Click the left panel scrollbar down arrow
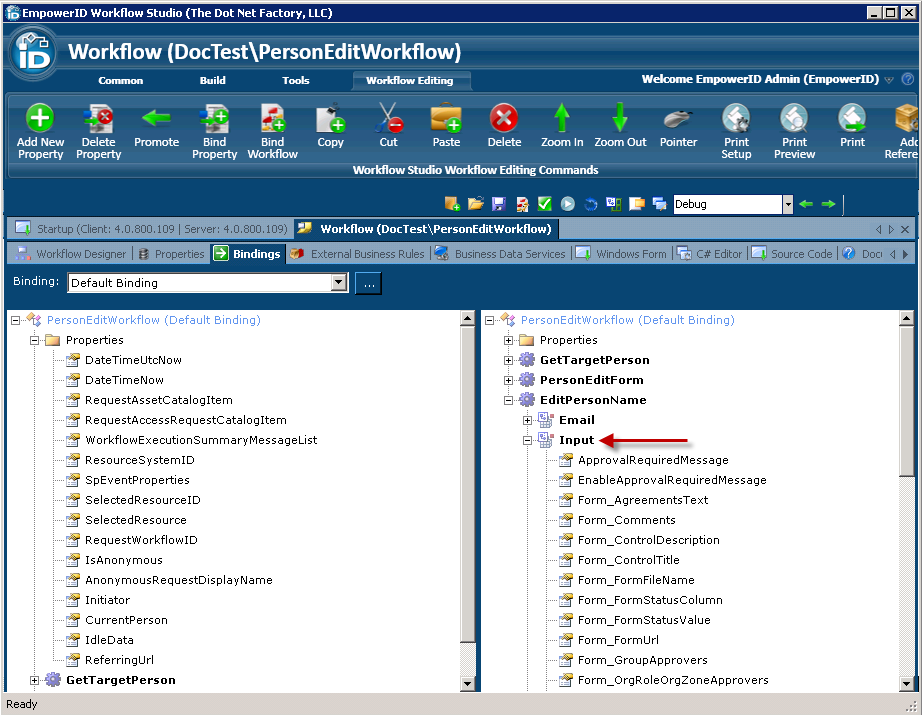 click(467, 683)
